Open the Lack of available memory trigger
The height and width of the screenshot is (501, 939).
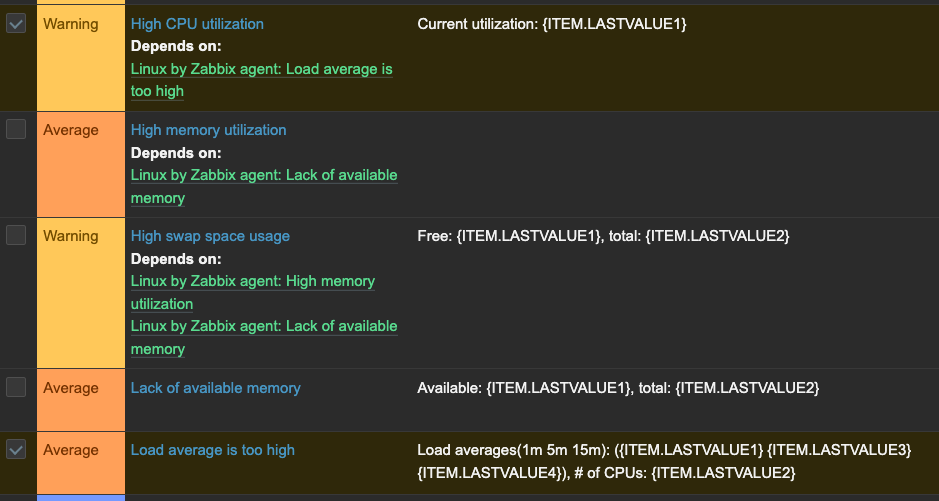pyautogui.click(x=216, y=388)
